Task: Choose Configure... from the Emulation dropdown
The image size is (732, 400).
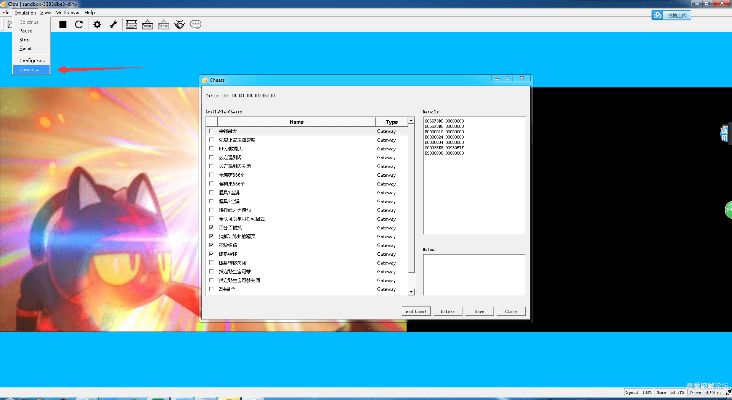Action: tap(31, 60)
